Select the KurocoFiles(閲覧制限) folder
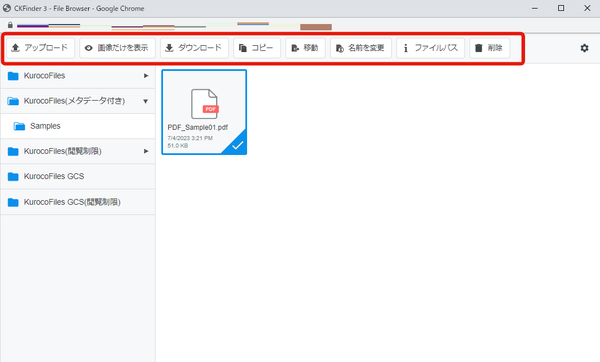Image resolution: width=600 pixels, height=362 pixels. coord(78,151)
